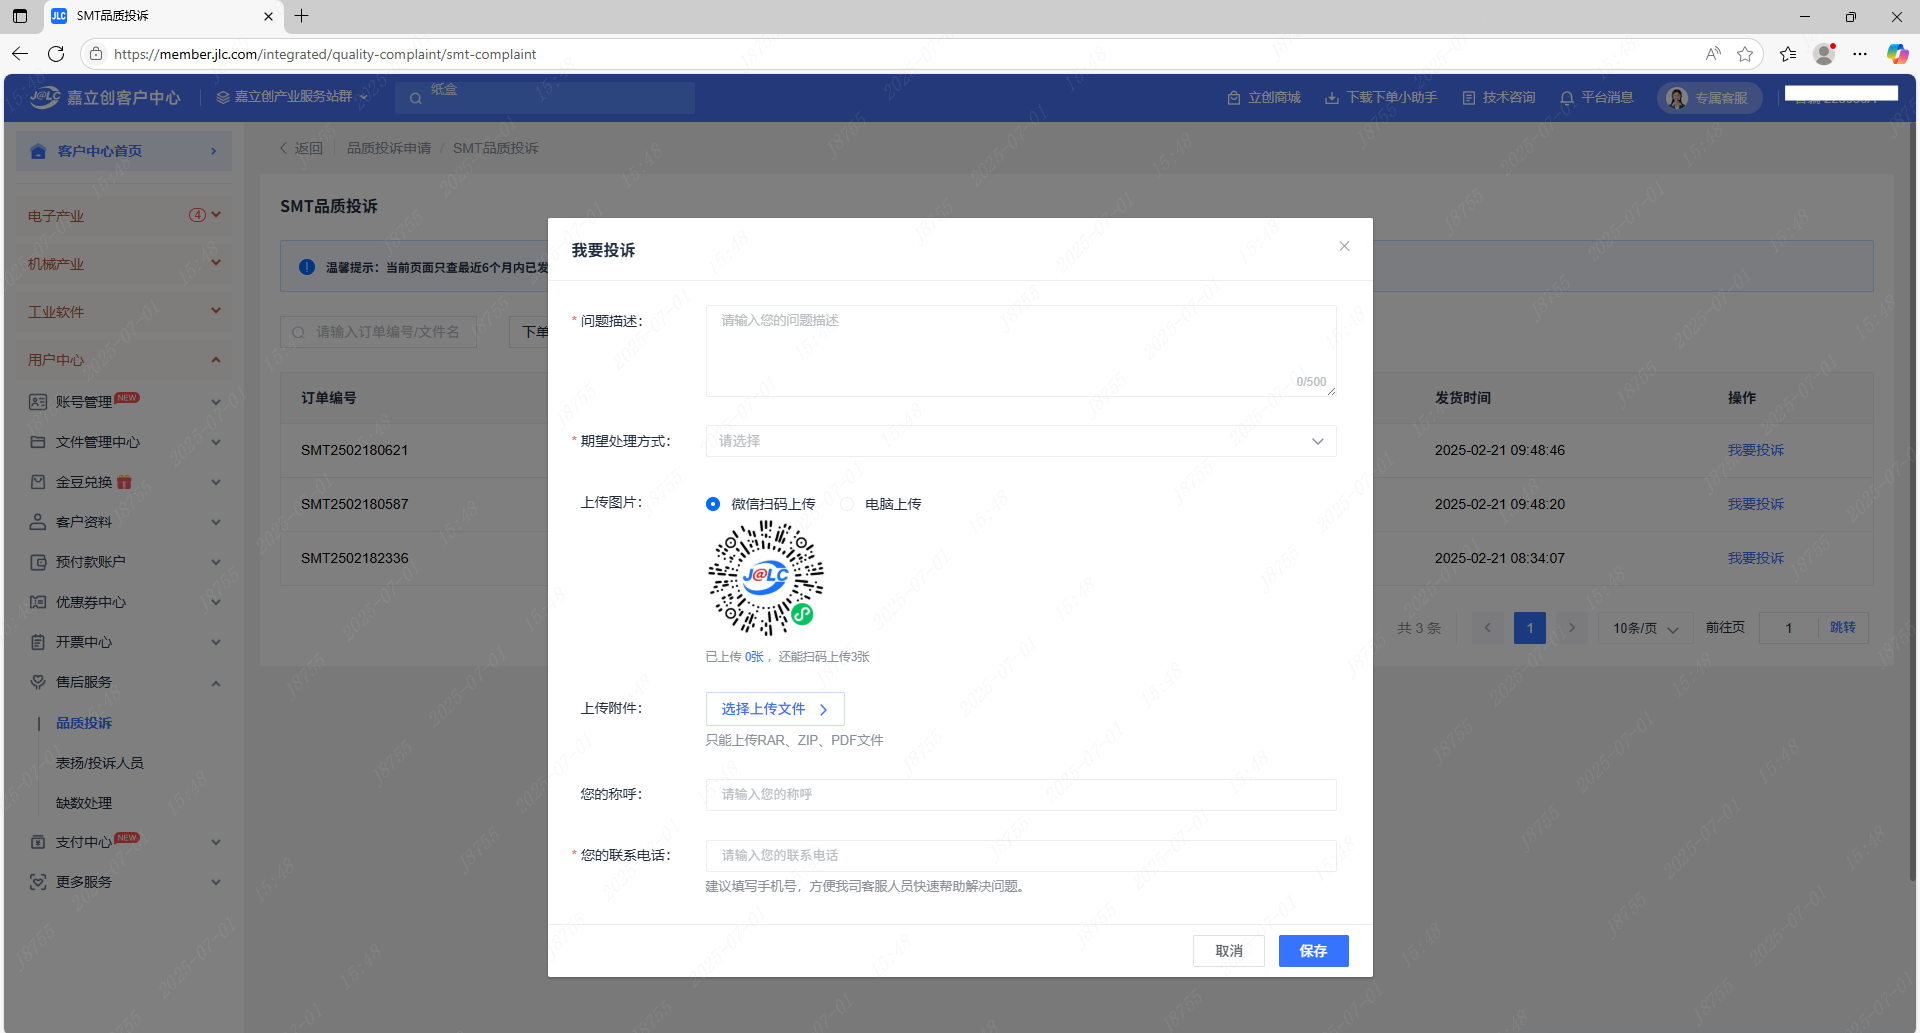Open 立创商城 in the header
1920x1033 pixels.
click(1264, 97)
